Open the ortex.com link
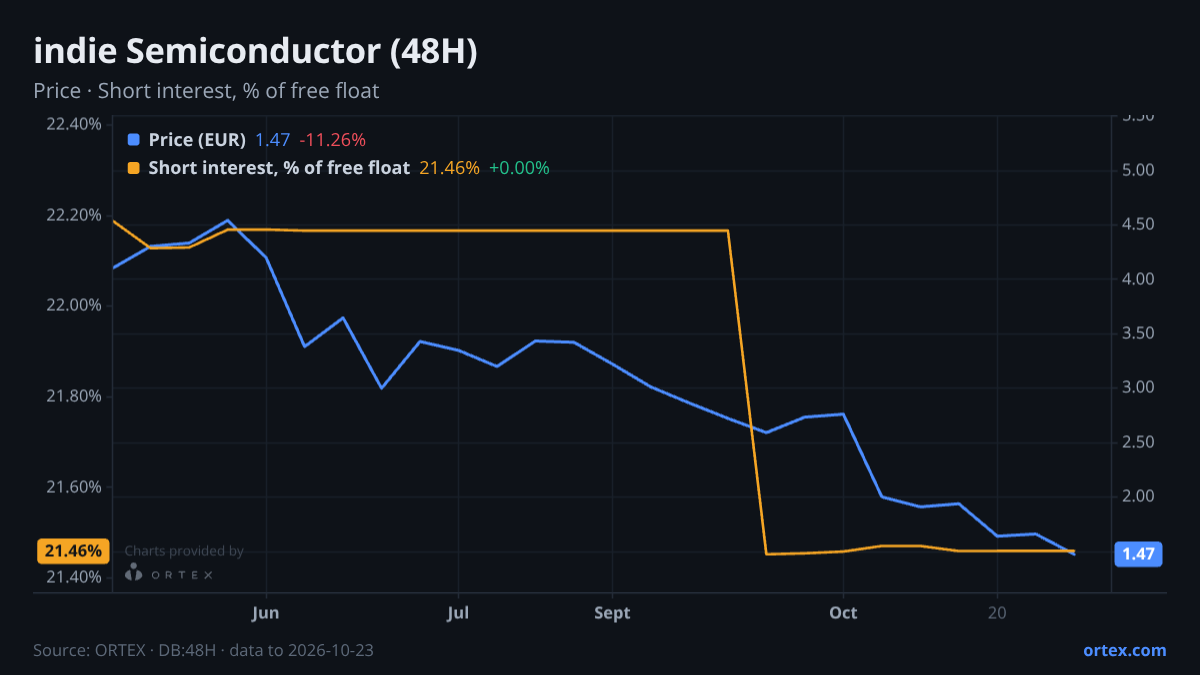Image resolution: width=1200 pixels, height=675 pixels. click(x=1124, y=650)
